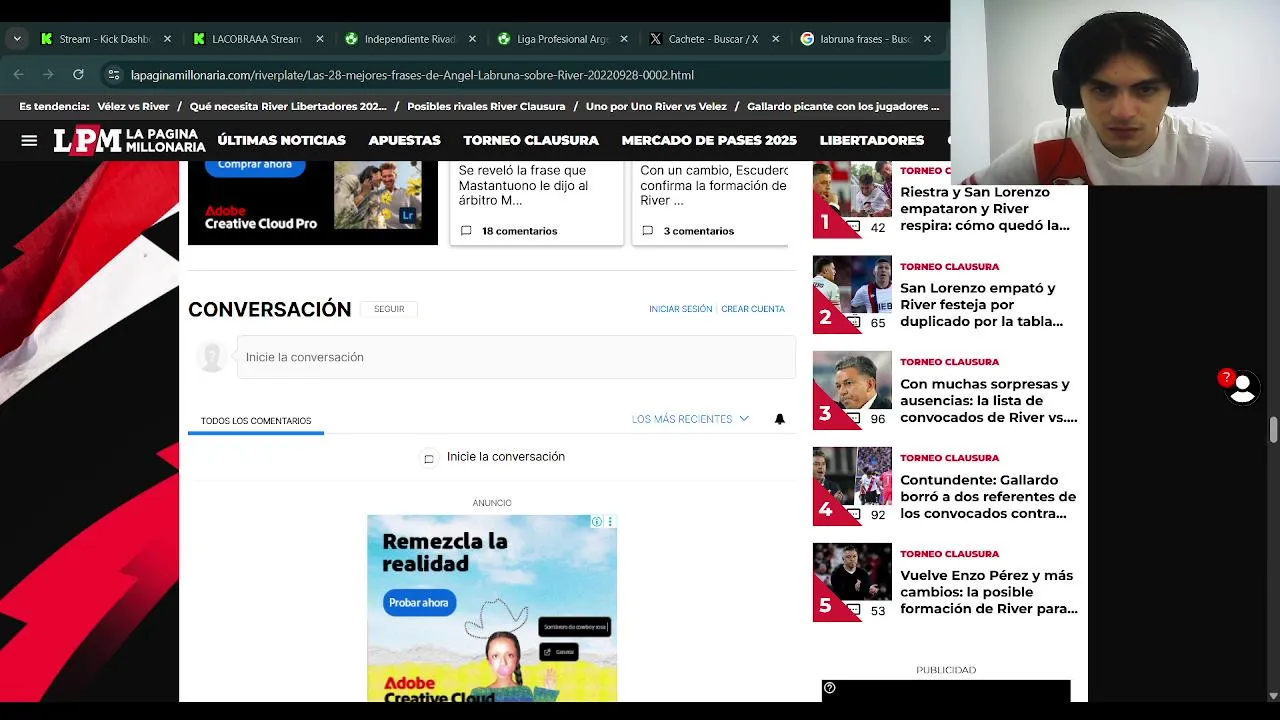The image size is (1280, 720).
Task: Click the La Página Millonaria logo
Action: (129, 141)
